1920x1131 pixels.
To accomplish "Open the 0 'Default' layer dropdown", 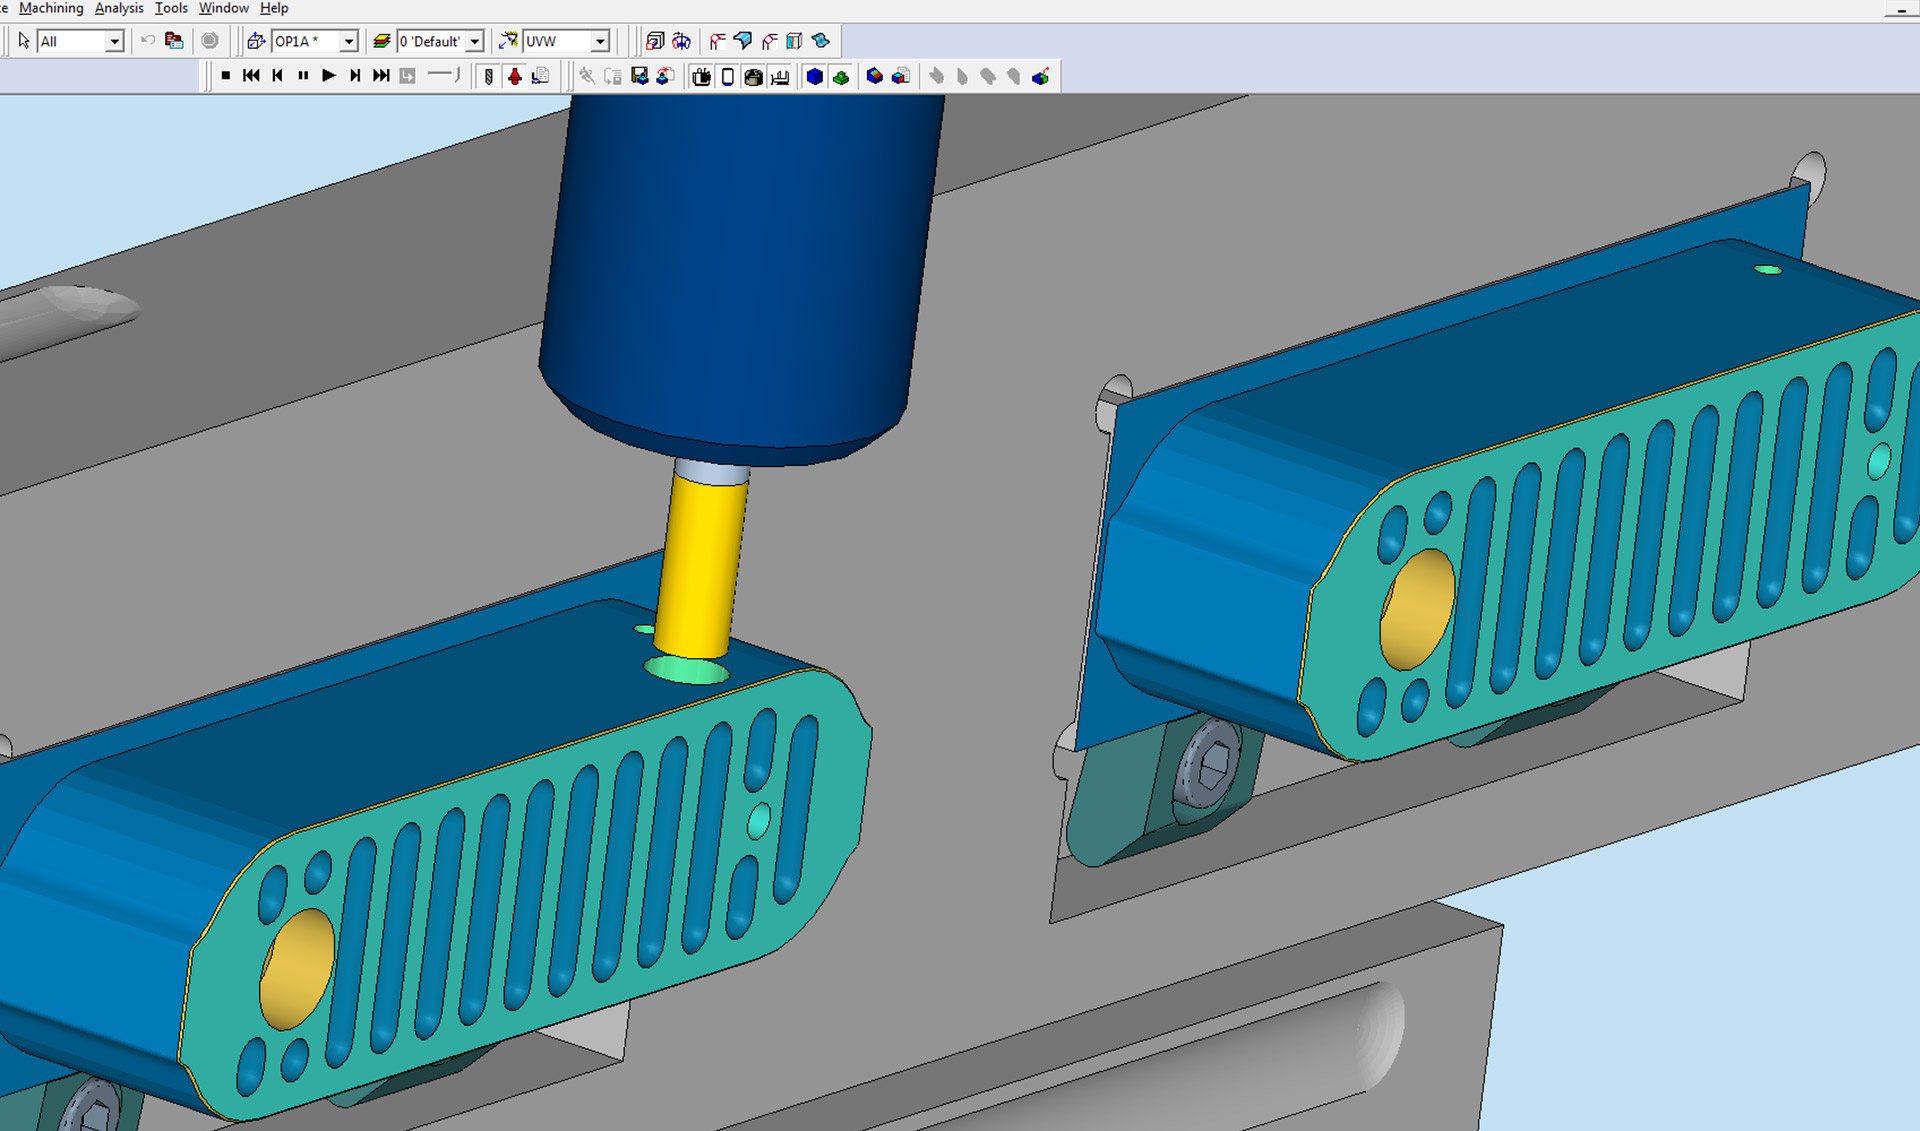I will click(x=475, y=41).
